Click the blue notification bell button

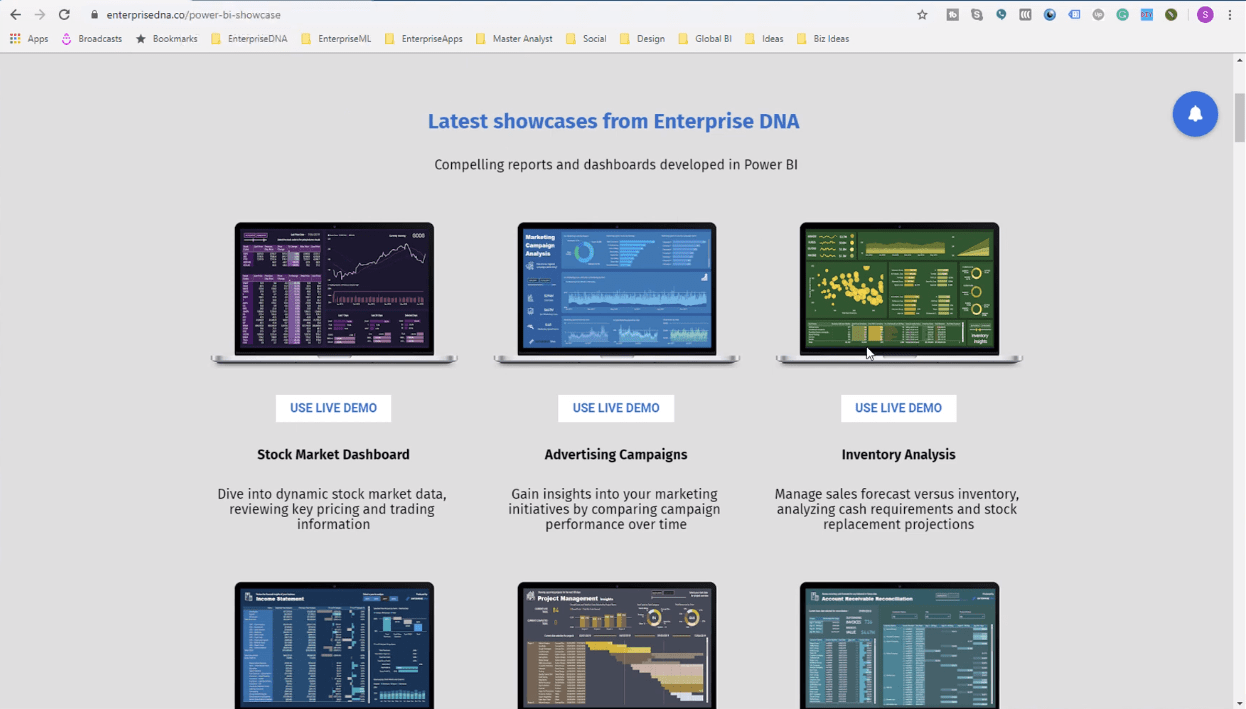[x=1195, y=114]
